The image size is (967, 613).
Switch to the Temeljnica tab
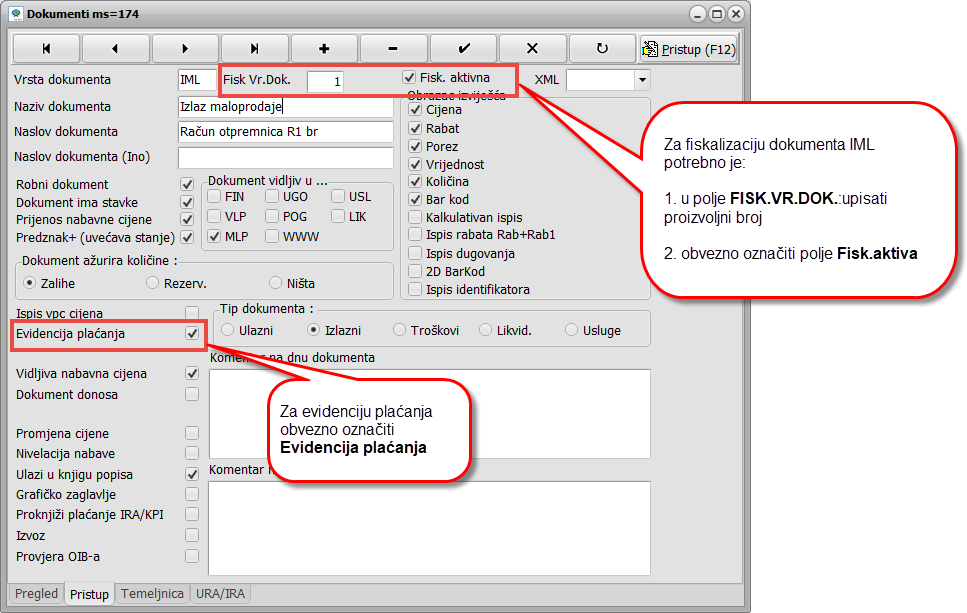[x=152, y=593]
